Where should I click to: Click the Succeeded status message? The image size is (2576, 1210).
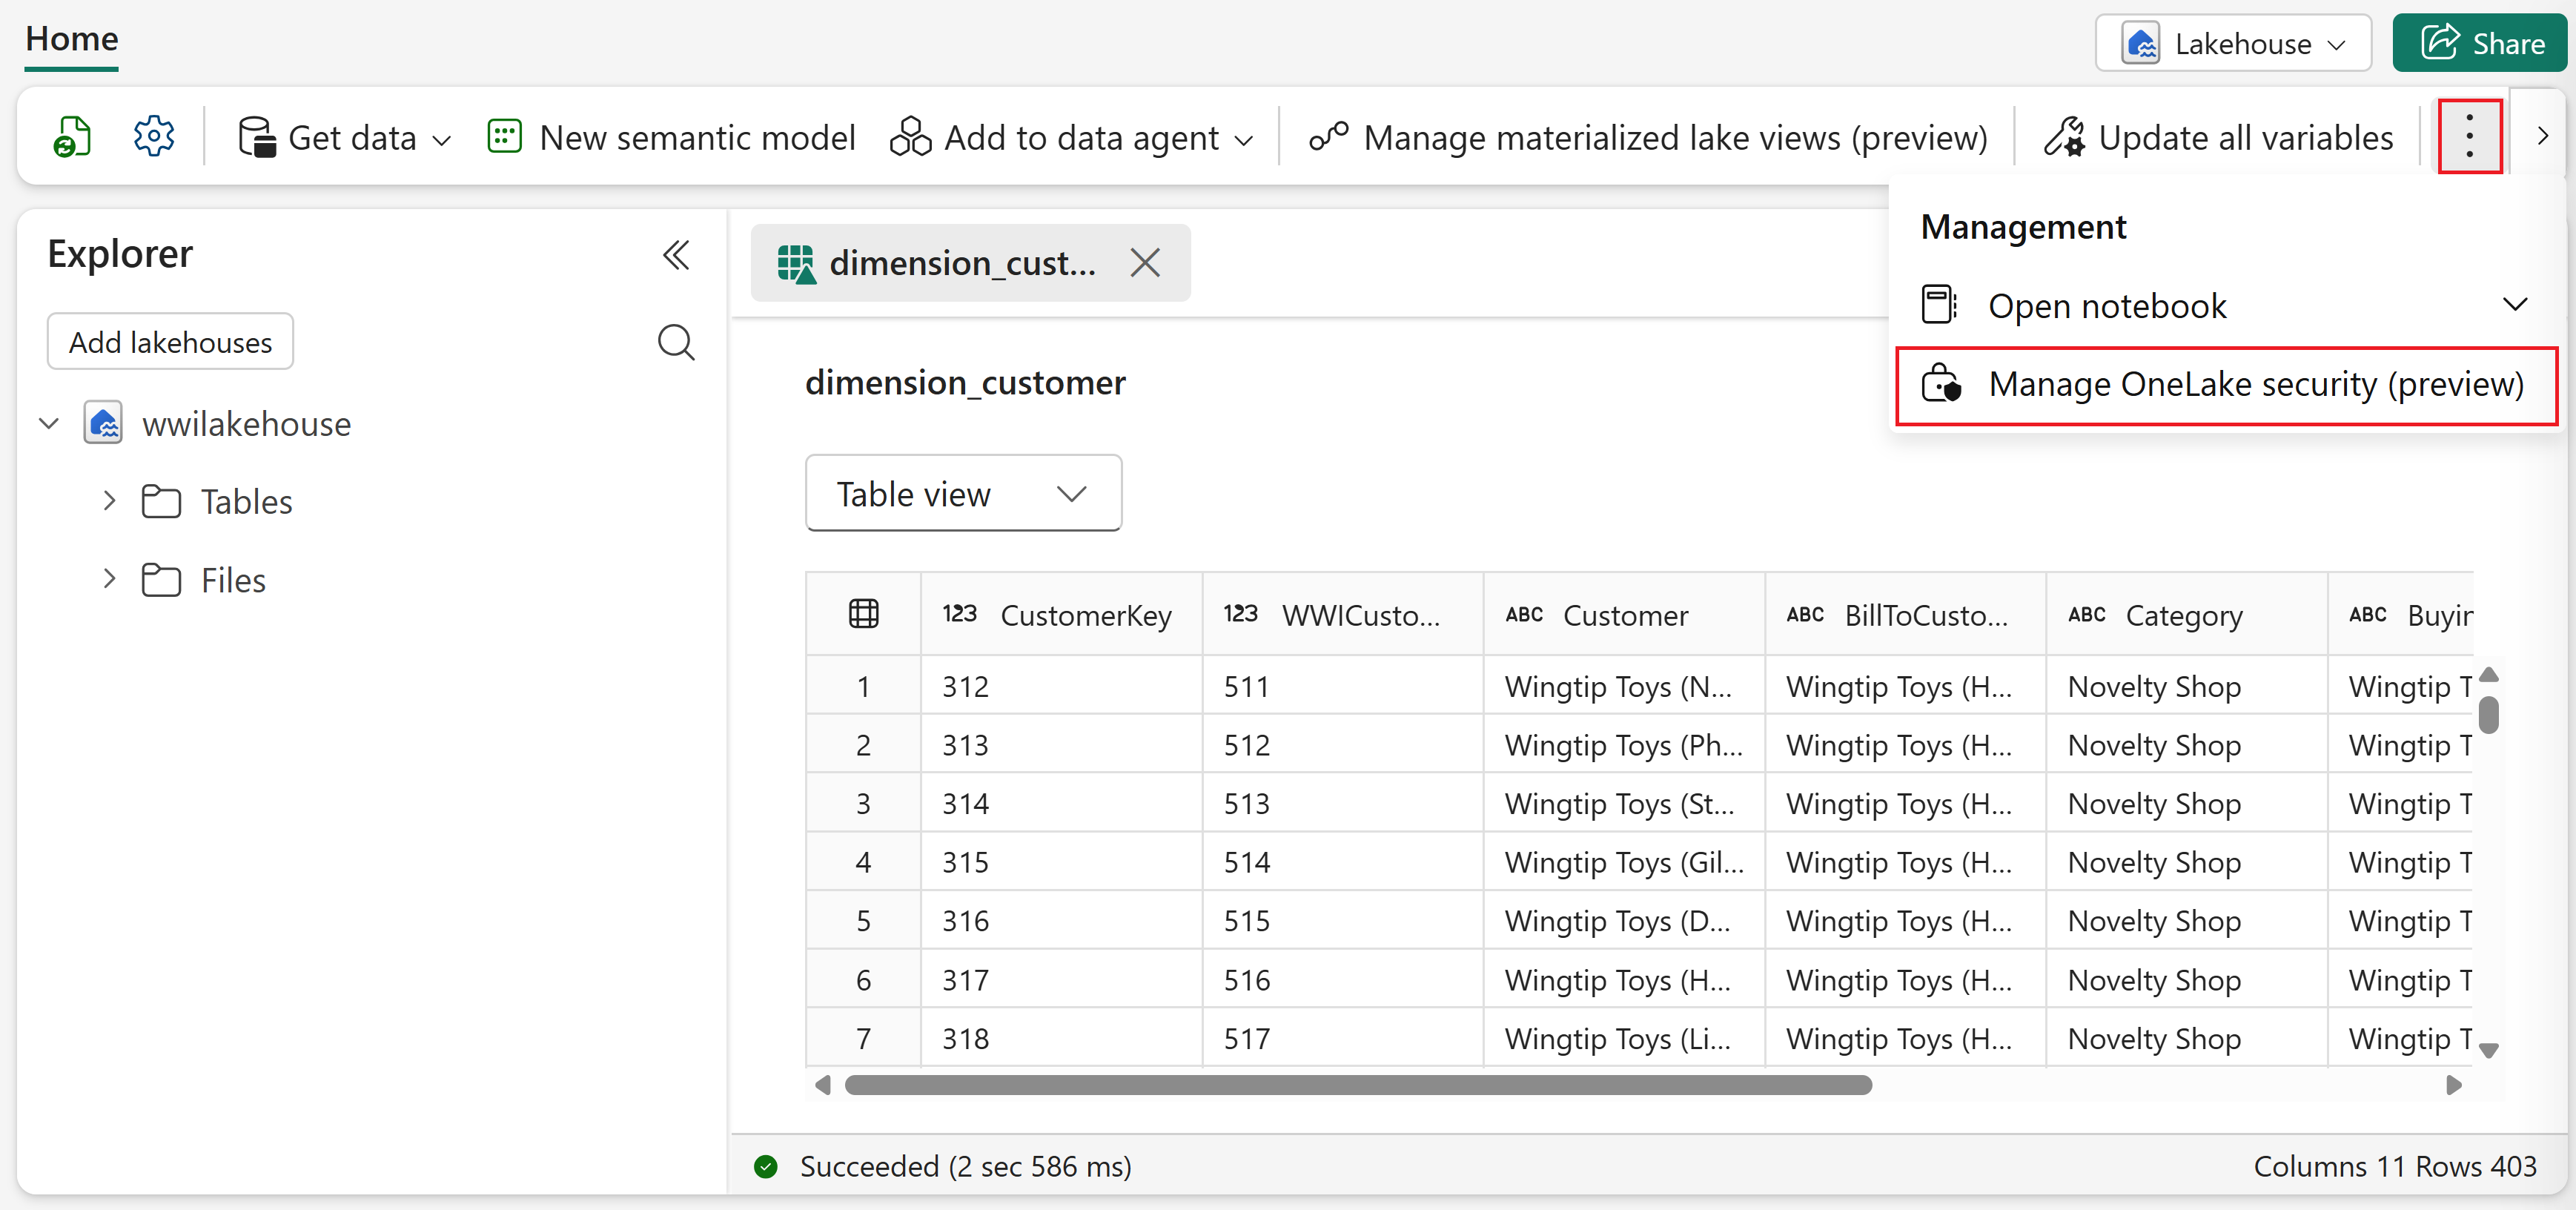[965, 1166]
